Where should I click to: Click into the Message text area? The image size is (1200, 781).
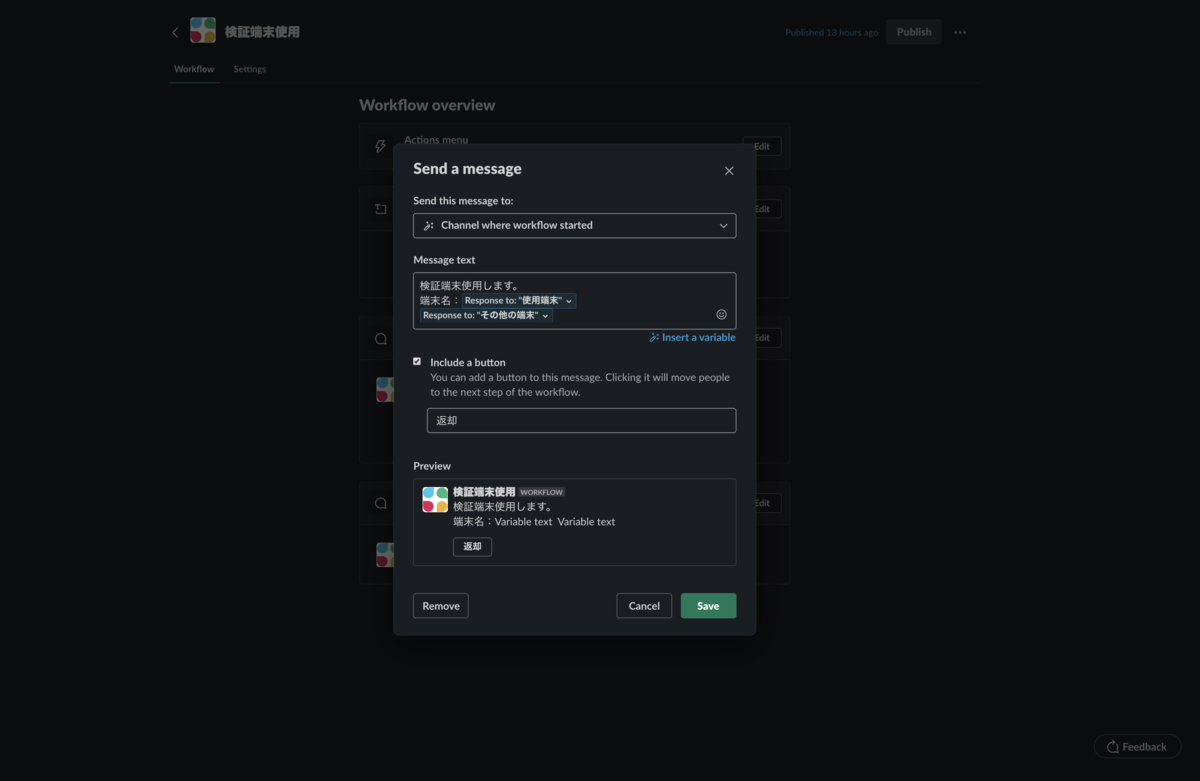[574, 301]
